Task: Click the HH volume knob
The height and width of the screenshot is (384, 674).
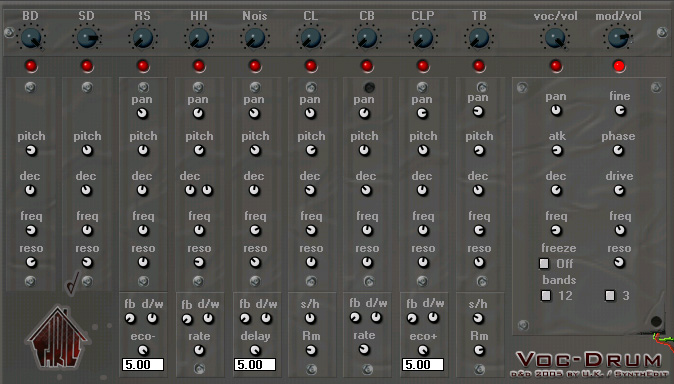Action: (x=199, y=38)
